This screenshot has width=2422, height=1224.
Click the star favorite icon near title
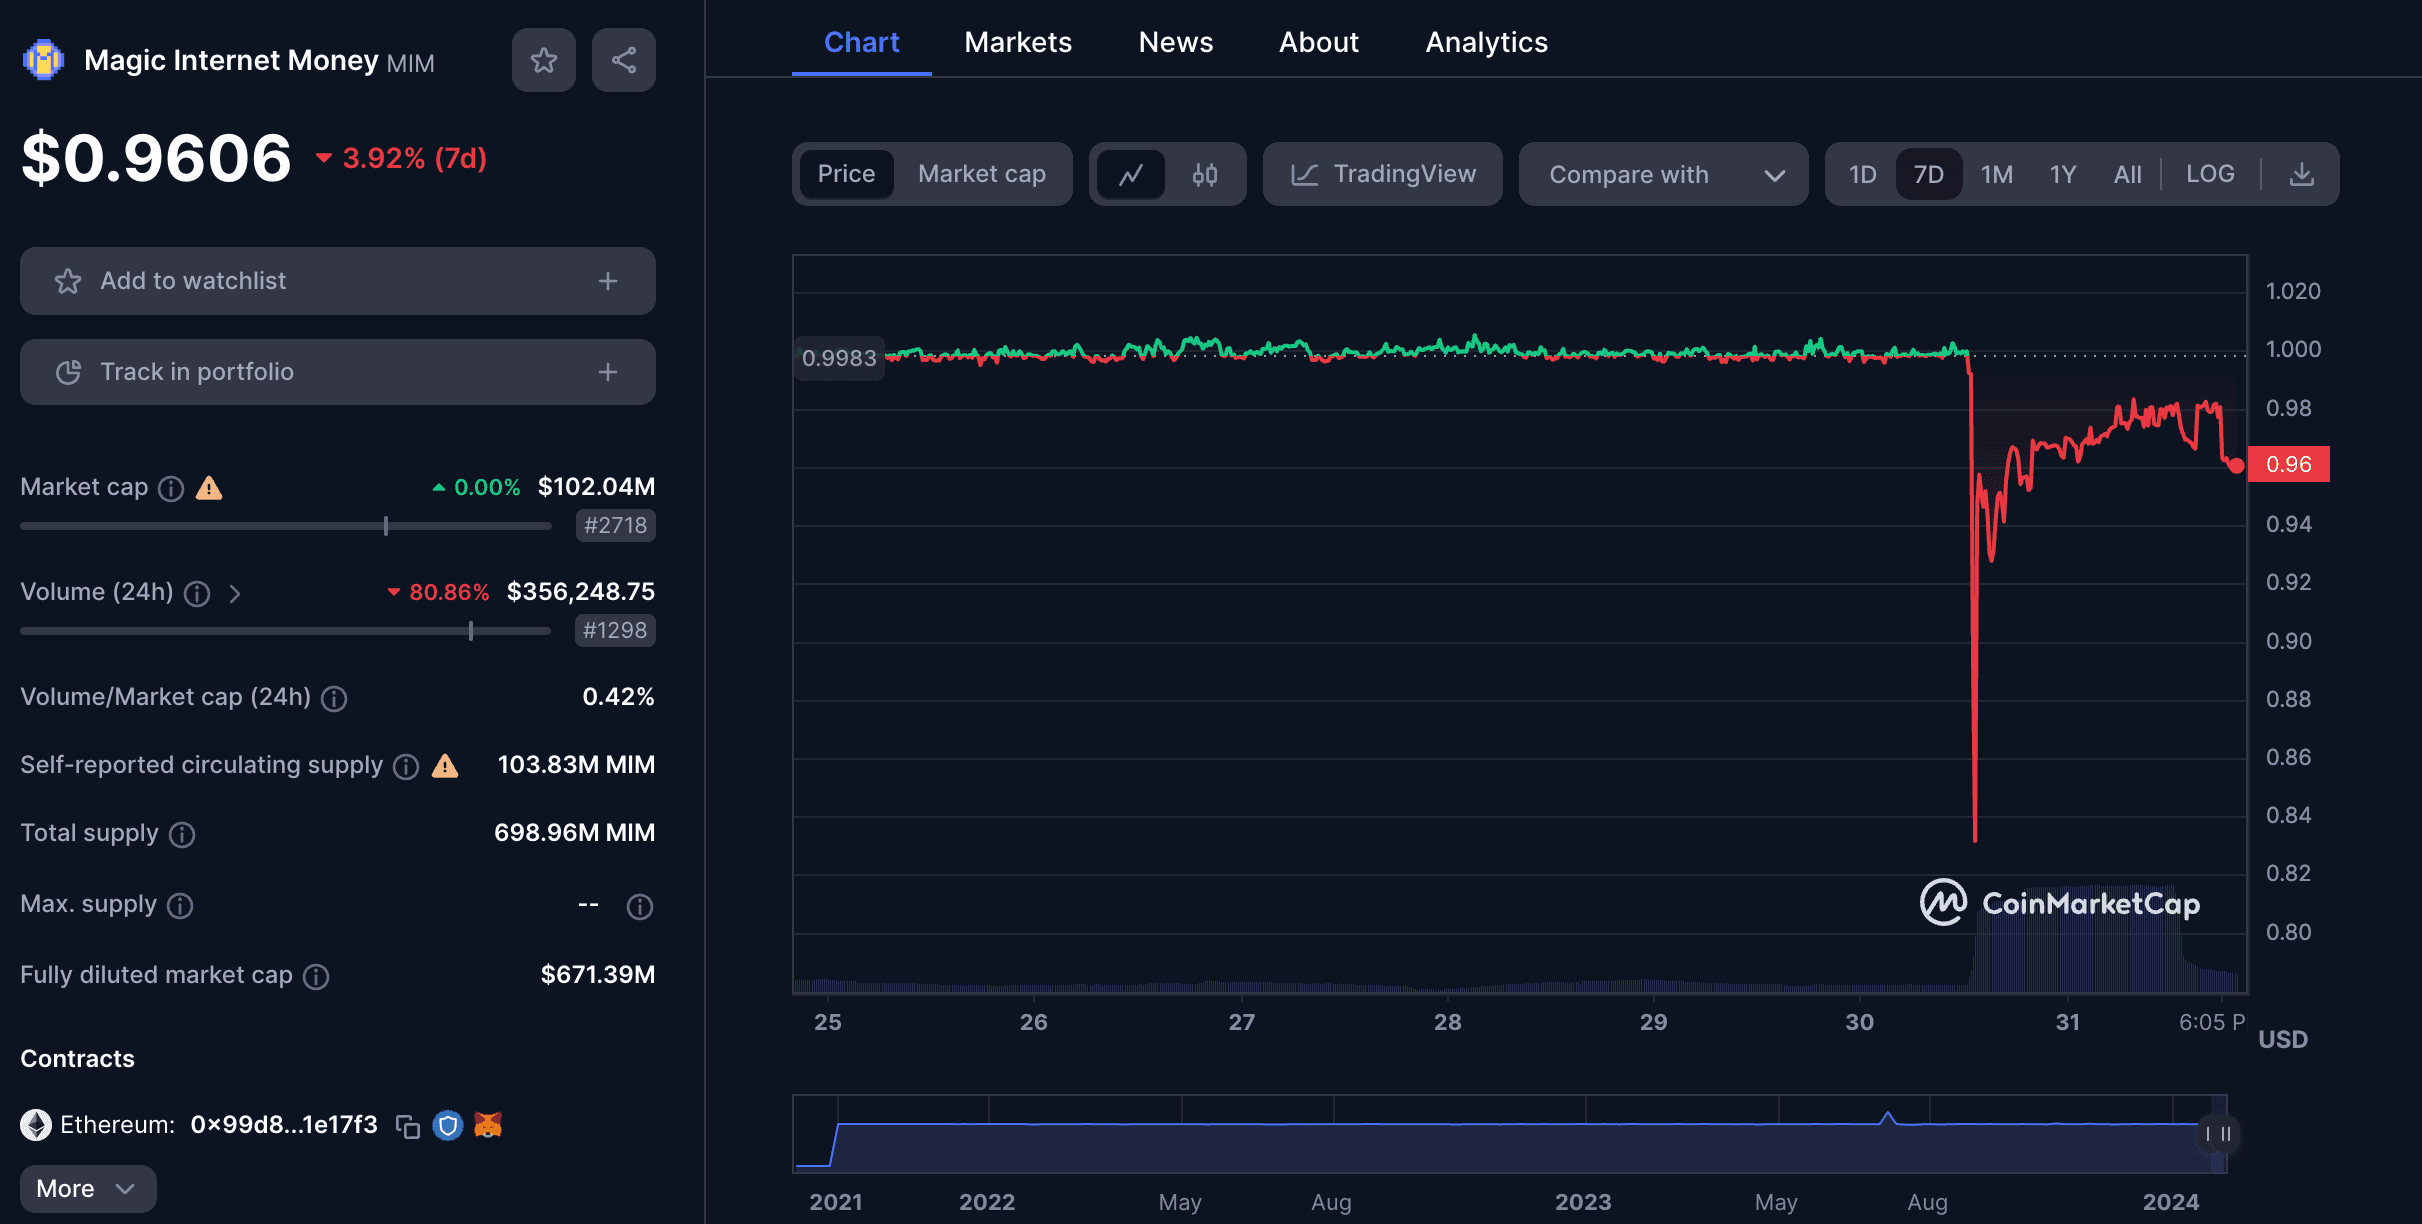point(544,60)
